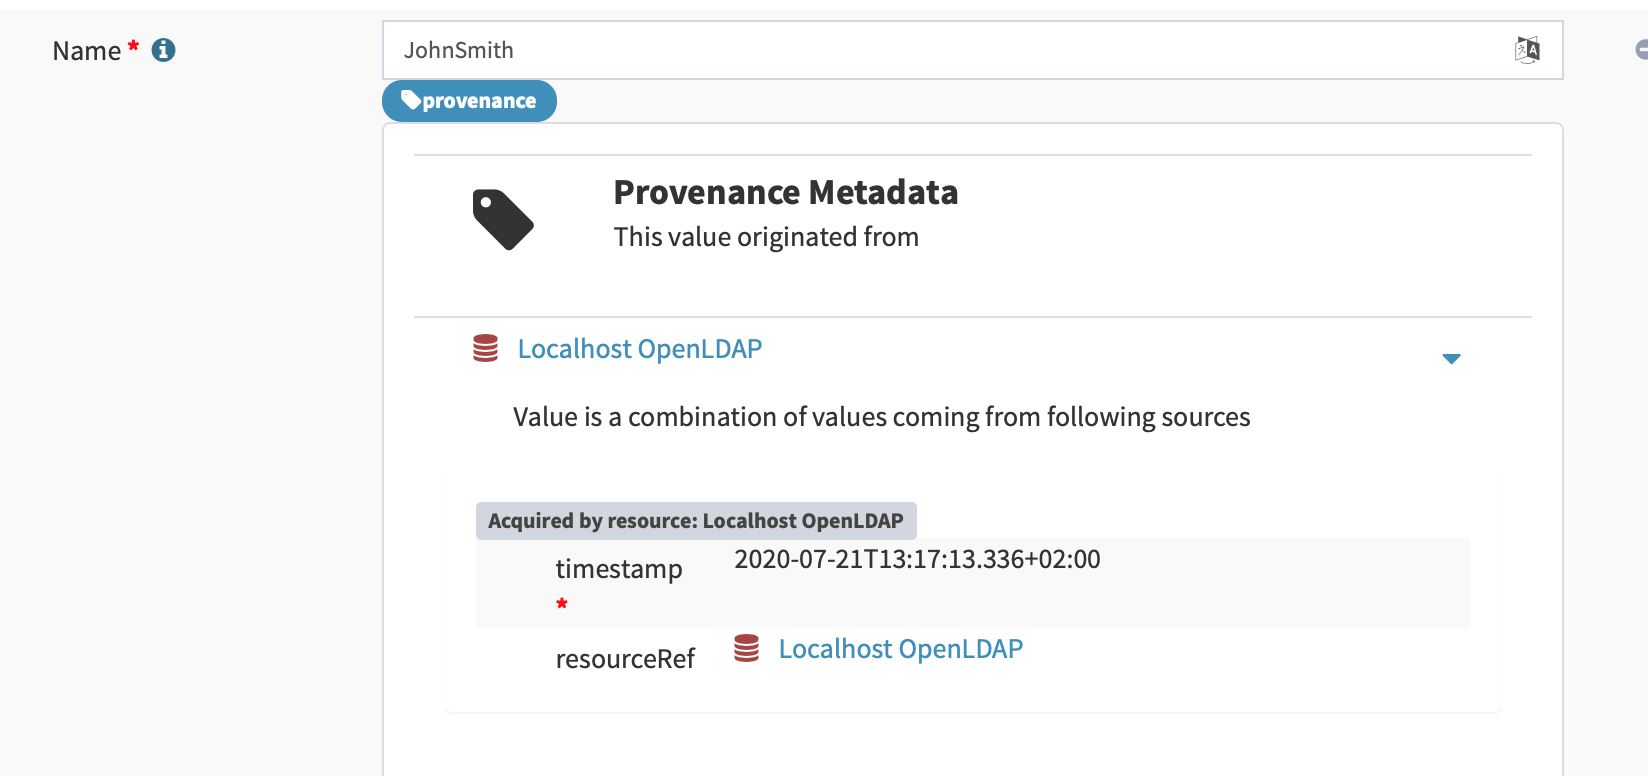Open the Localhost OpenLDAP resource link
The width and height of the screenshot is (1648, 776).
[x=639, y=348]
